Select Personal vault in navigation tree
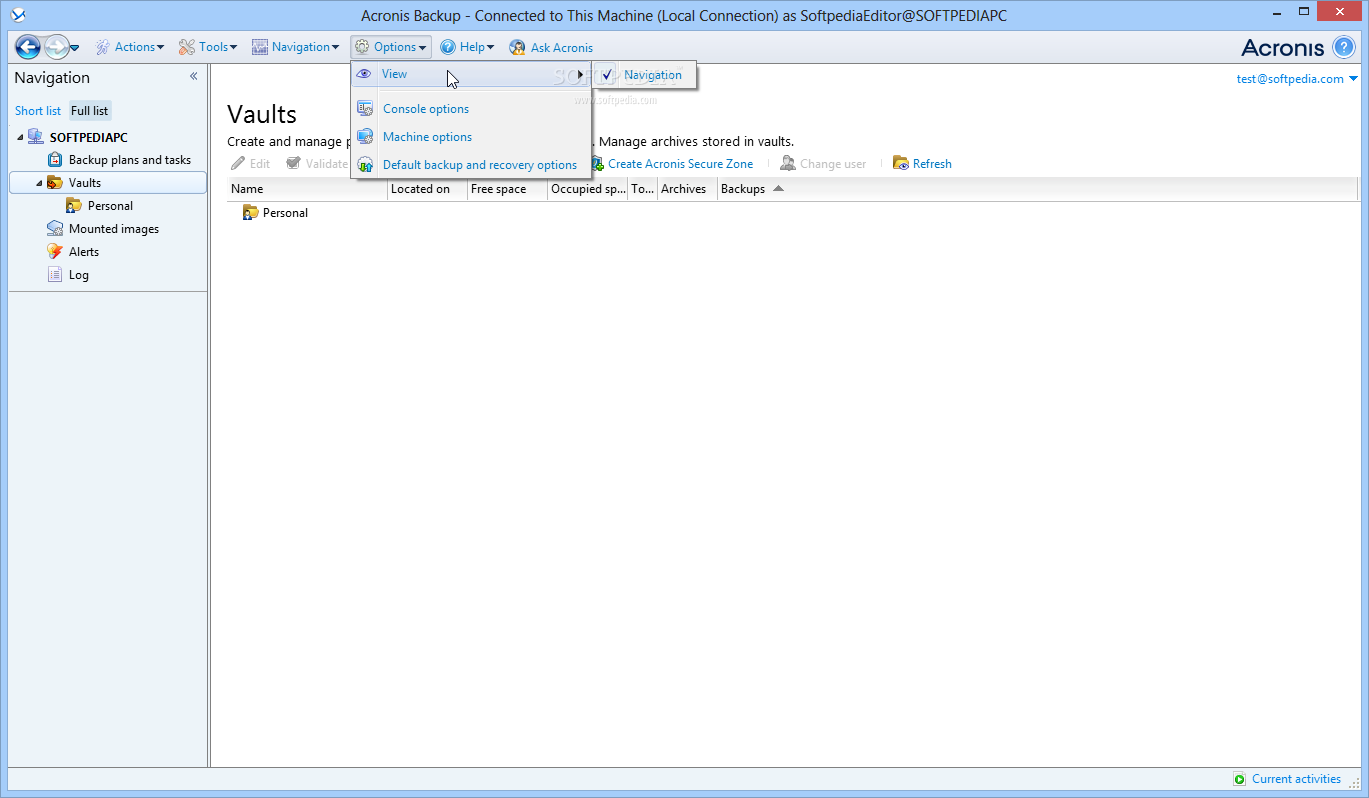Viewport: 1369px width, 798px height. 110,206
